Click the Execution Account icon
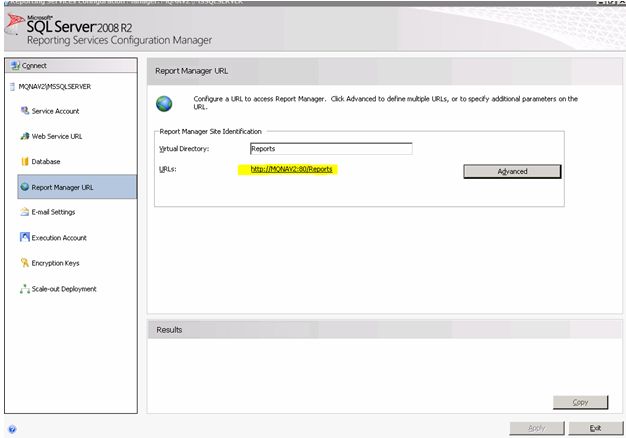 pyautogui.click(x=25, y=237)
